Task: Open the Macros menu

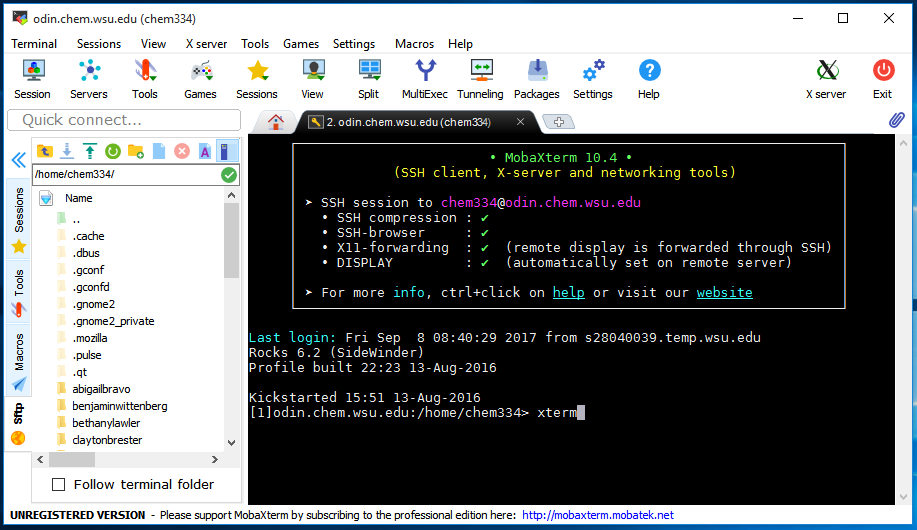Action: (x=414, y=44)
